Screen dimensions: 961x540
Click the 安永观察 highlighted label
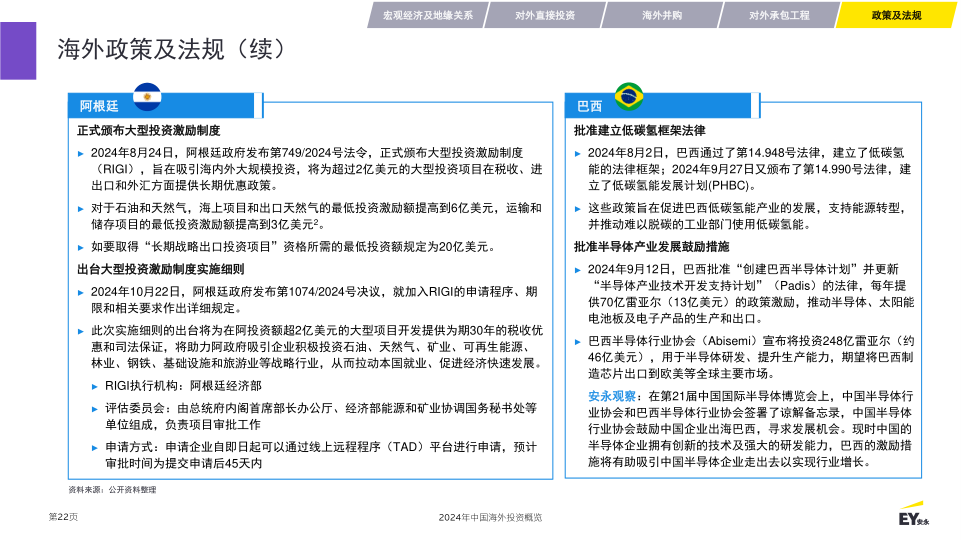point(612,396)
